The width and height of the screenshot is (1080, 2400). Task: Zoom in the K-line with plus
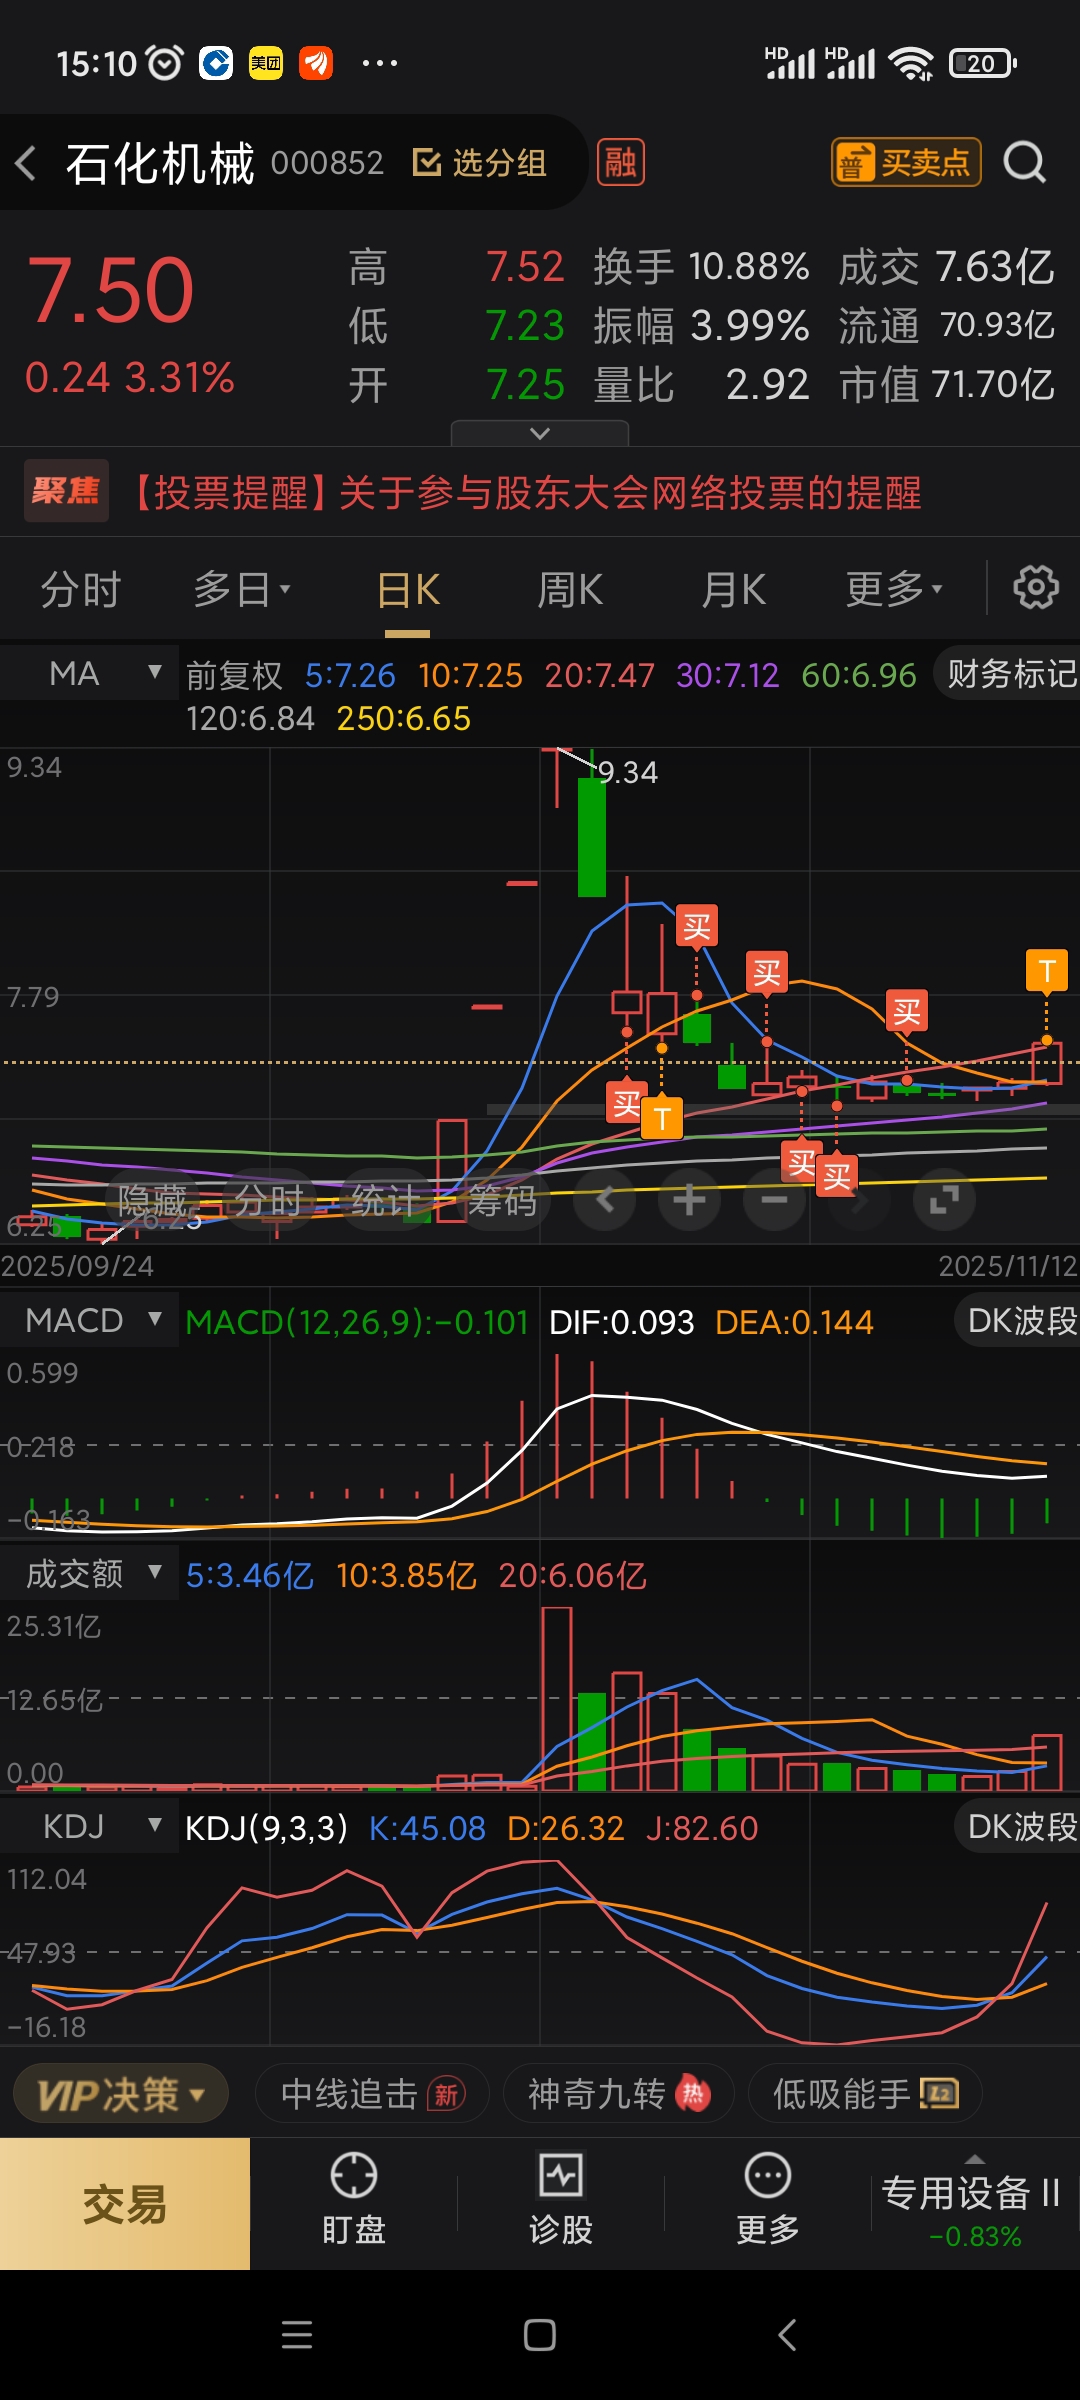click(689, 1200)
